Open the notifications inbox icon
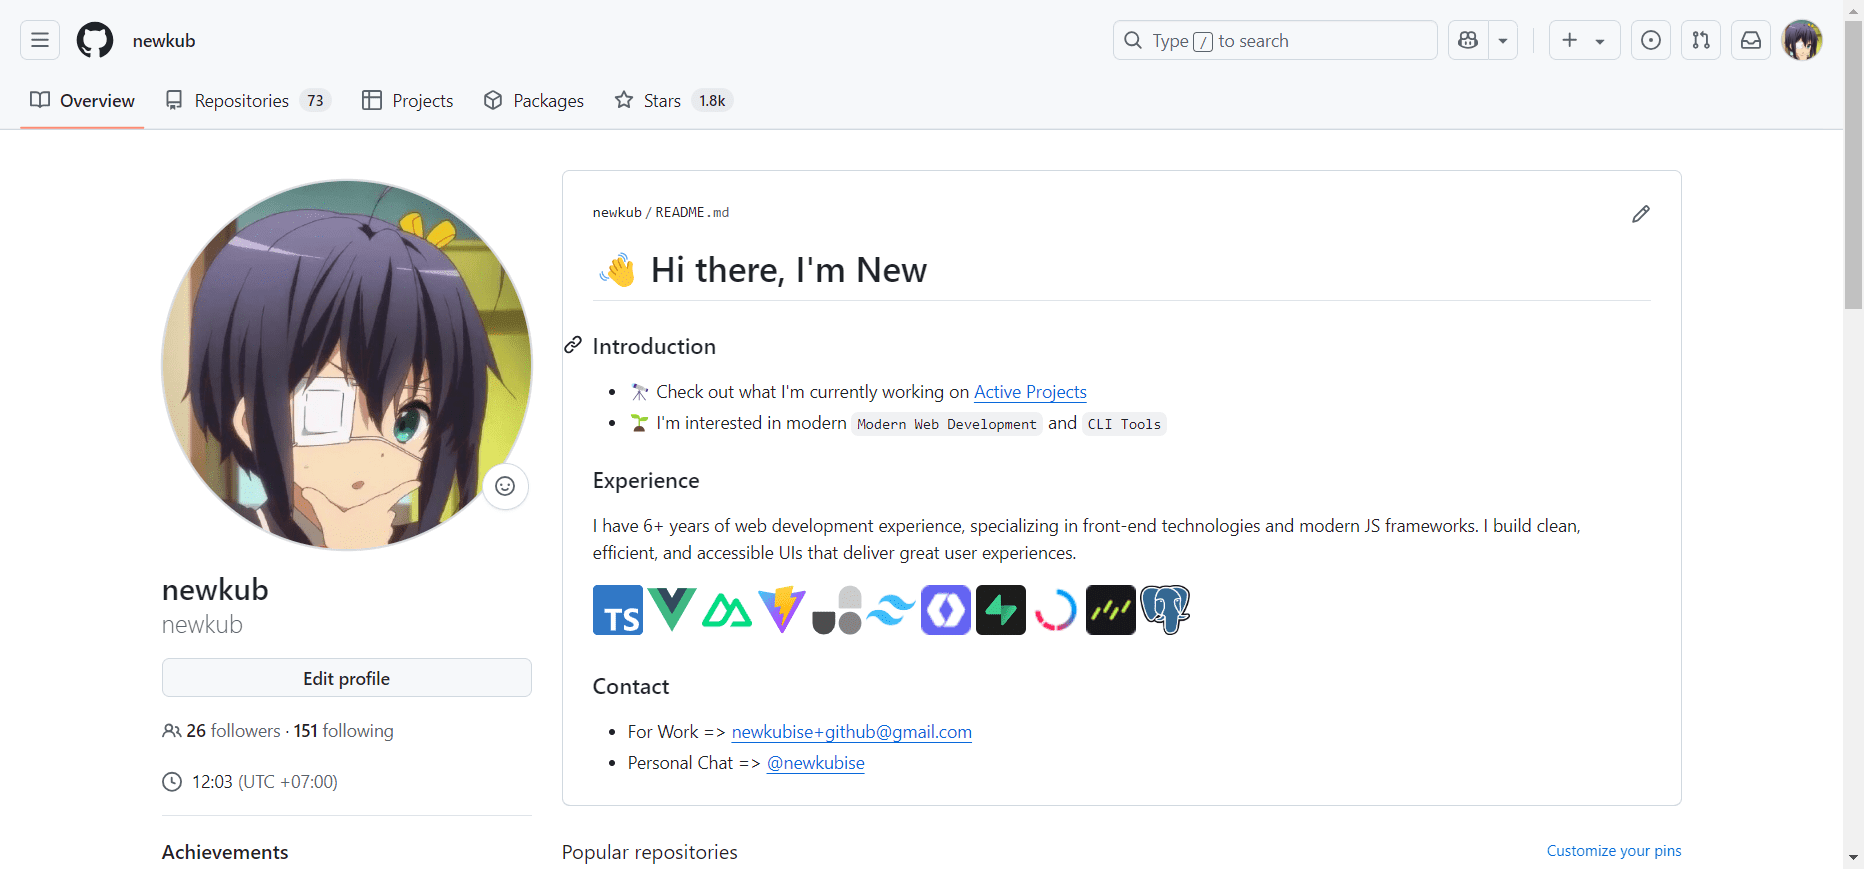Viewport: 1864px width, 869px height. click(x=1751, y=40)
